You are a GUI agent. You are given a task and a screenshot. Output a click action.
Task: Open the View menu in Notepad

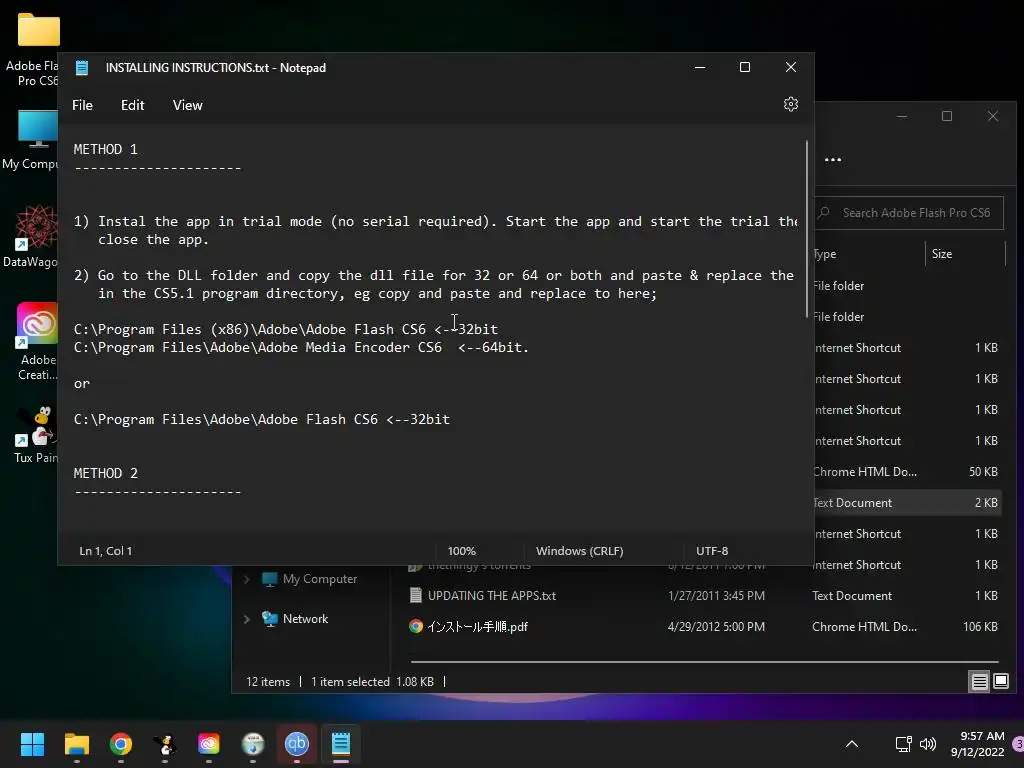[x=187, y=105]
